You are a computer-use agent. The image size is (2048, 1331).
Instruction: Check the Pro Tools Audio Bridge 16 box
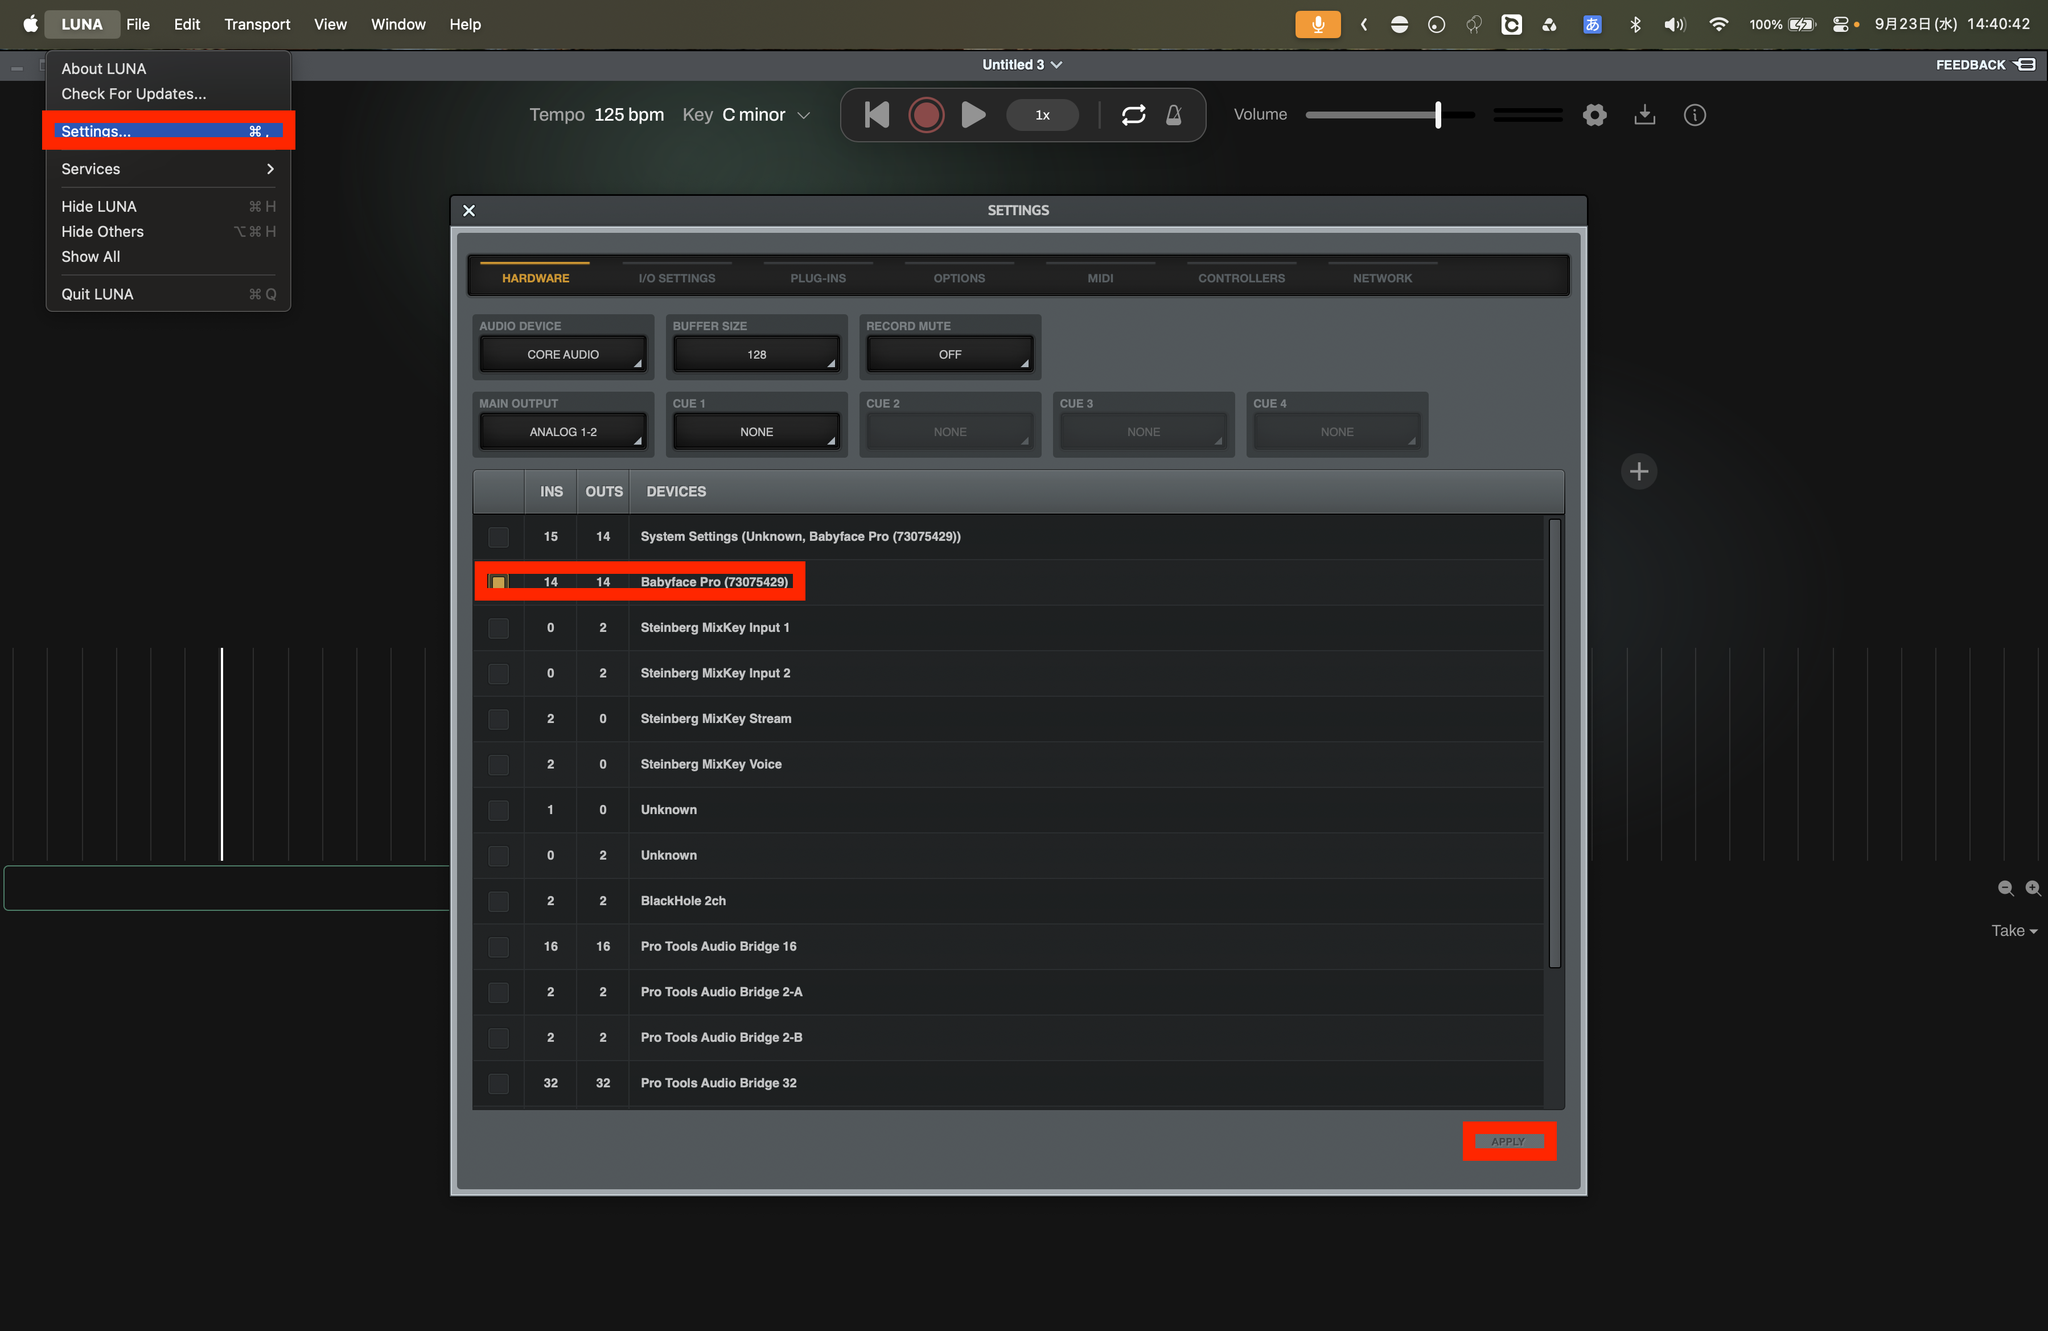498,947
